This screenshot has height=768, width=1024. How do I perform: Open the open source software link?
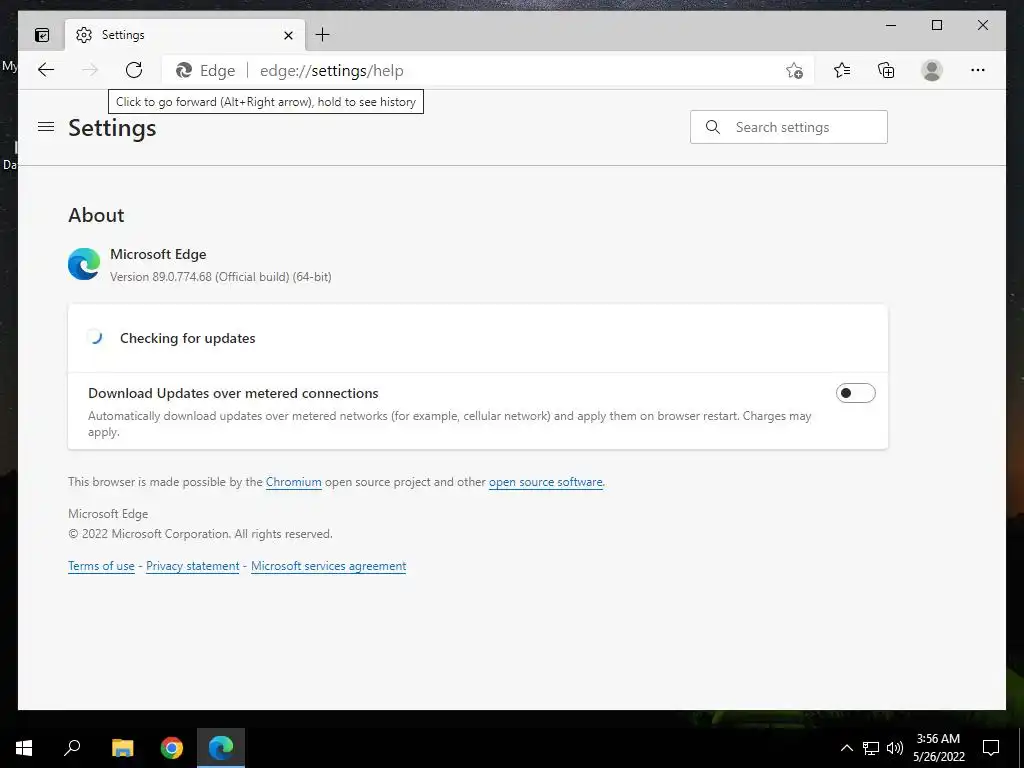click(546, 482)
